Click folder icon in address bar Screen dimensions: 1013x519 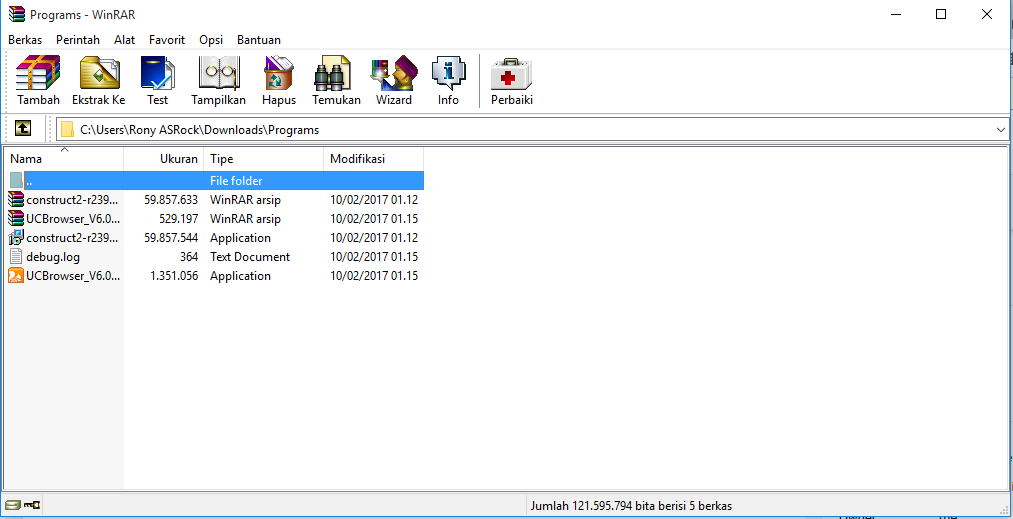pyautogui.click(x=67, y=130)
